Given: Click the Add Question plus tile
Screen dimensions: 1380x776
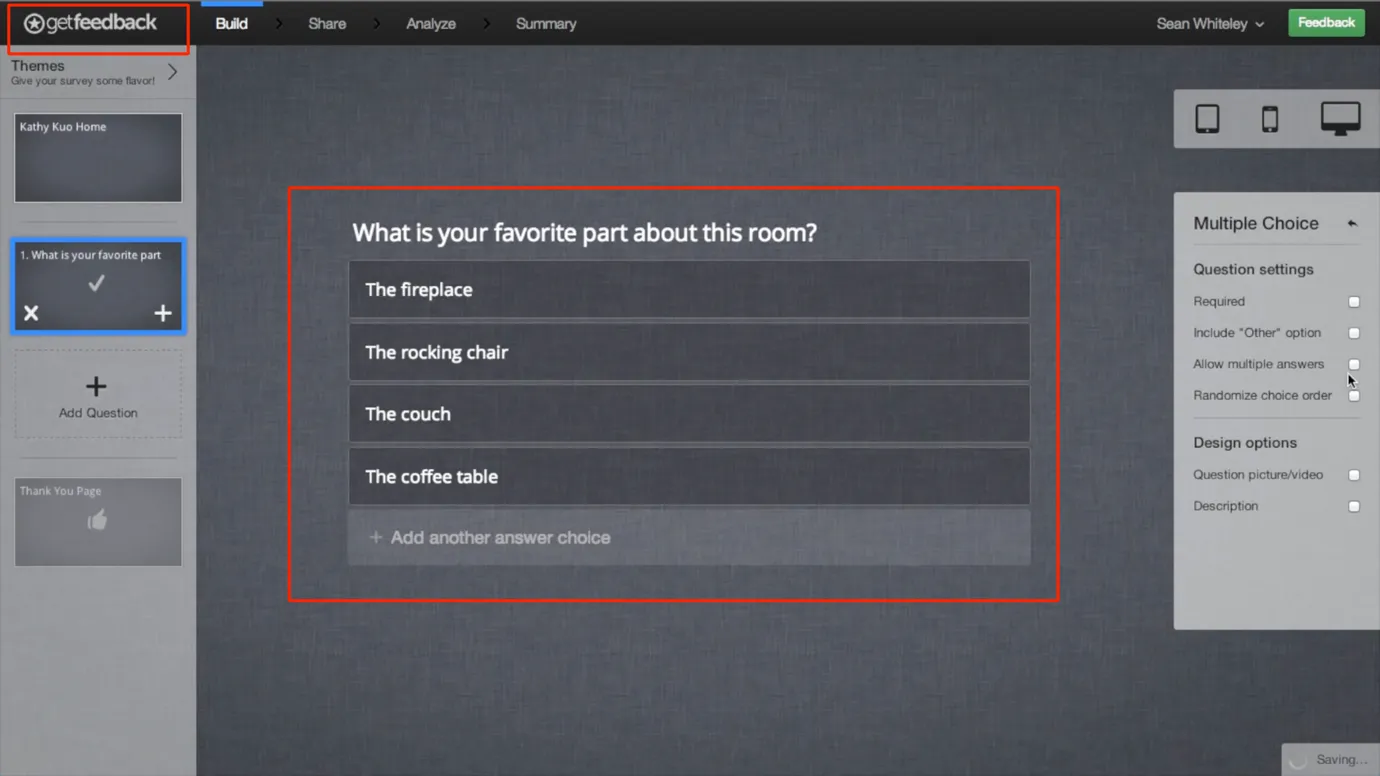Looking at the screenshot, I should click(x=97, y=396).
